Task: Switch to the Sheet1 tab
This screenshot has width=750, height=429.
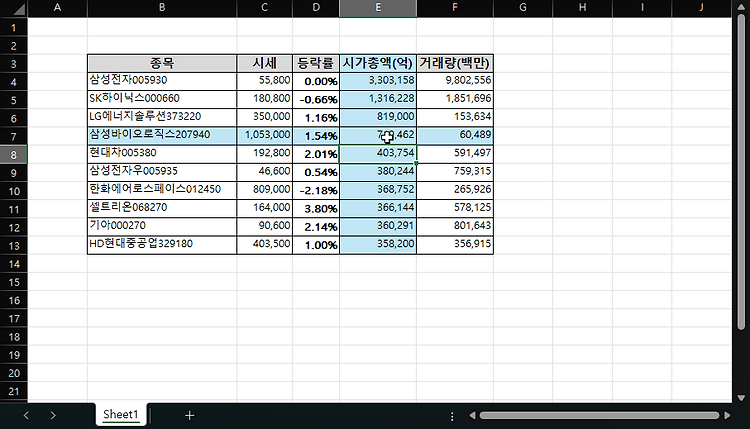Action: coord(121,414)
